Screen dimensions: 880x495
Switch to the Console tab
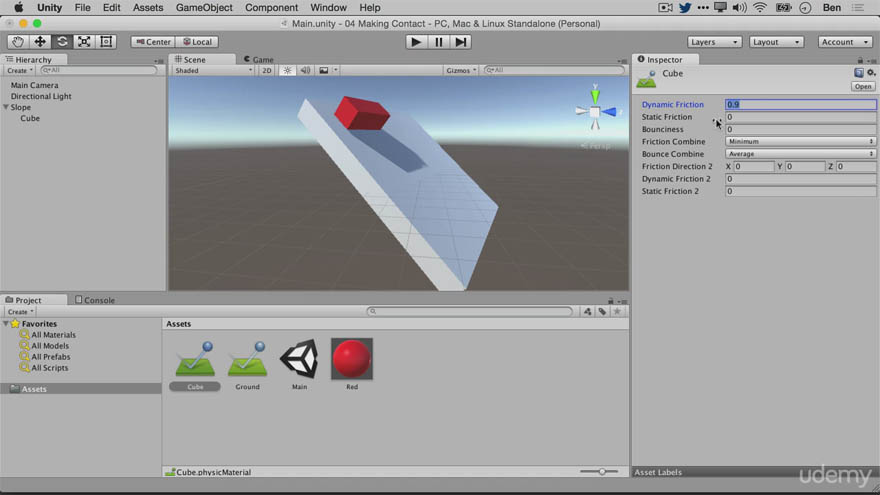click(95, 300)
